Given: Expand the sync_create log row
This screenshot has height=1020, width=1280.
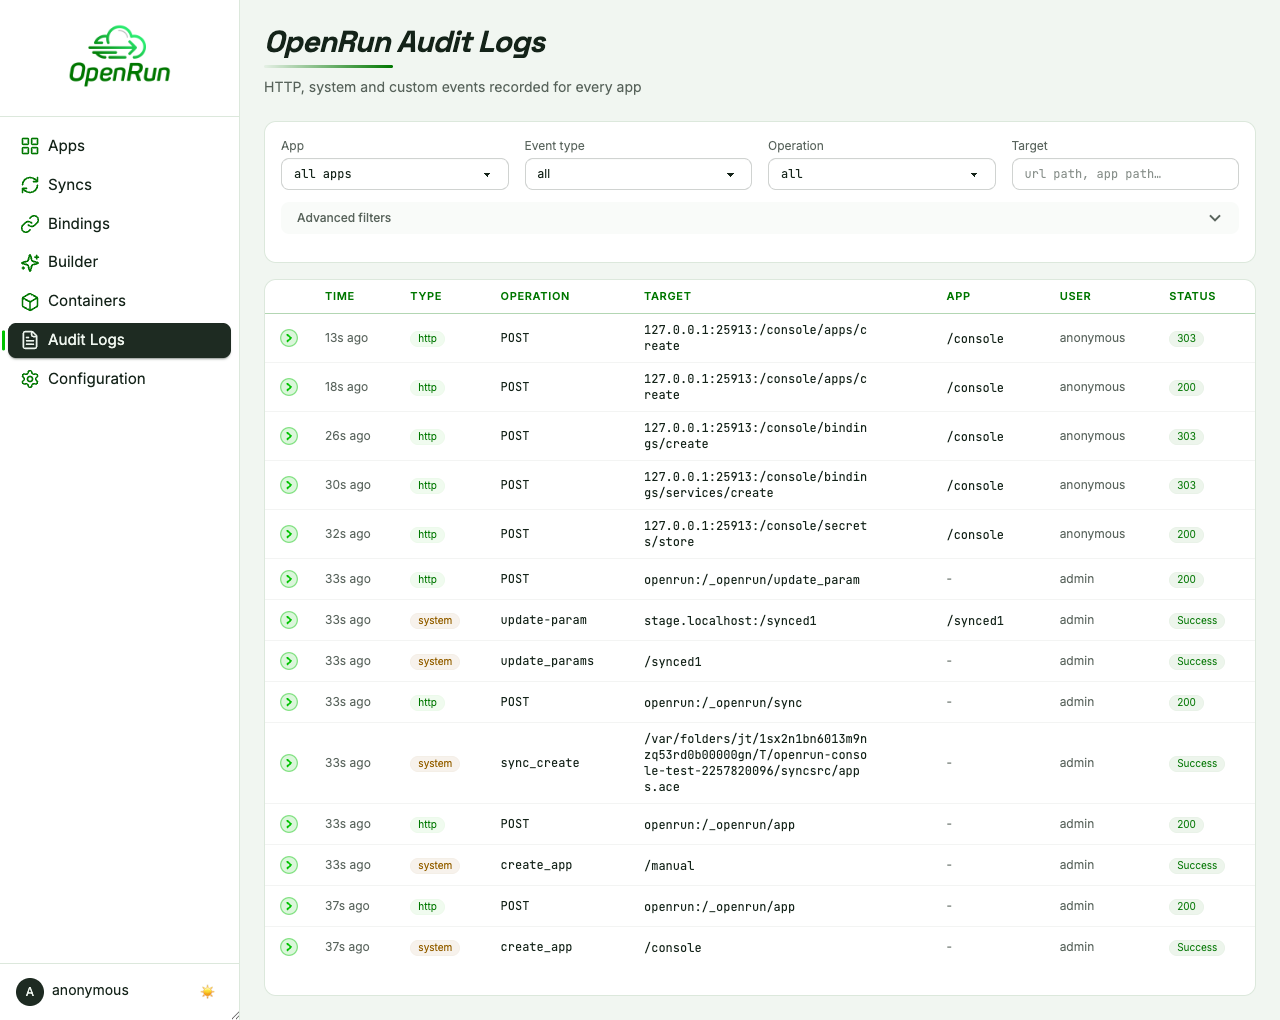Looking at the screenshot, I should [289, 763].
